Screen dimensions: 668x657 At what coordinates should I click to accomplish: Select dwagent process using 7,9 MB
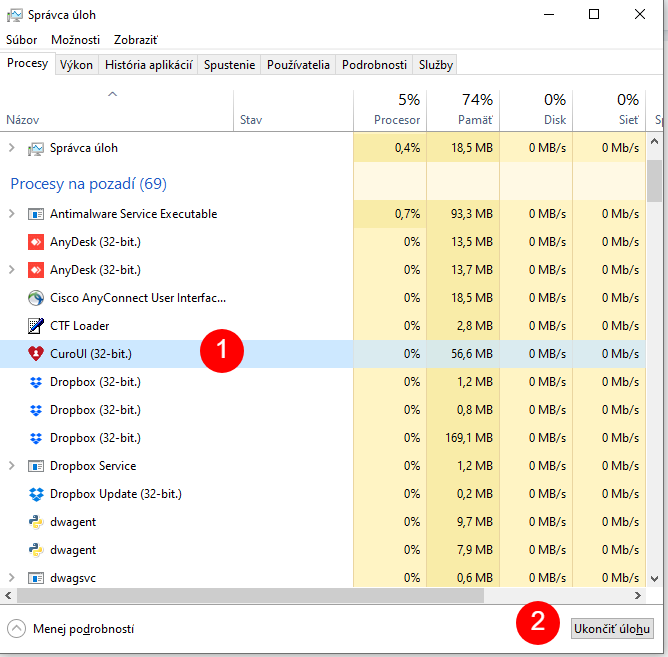[322, 550]
